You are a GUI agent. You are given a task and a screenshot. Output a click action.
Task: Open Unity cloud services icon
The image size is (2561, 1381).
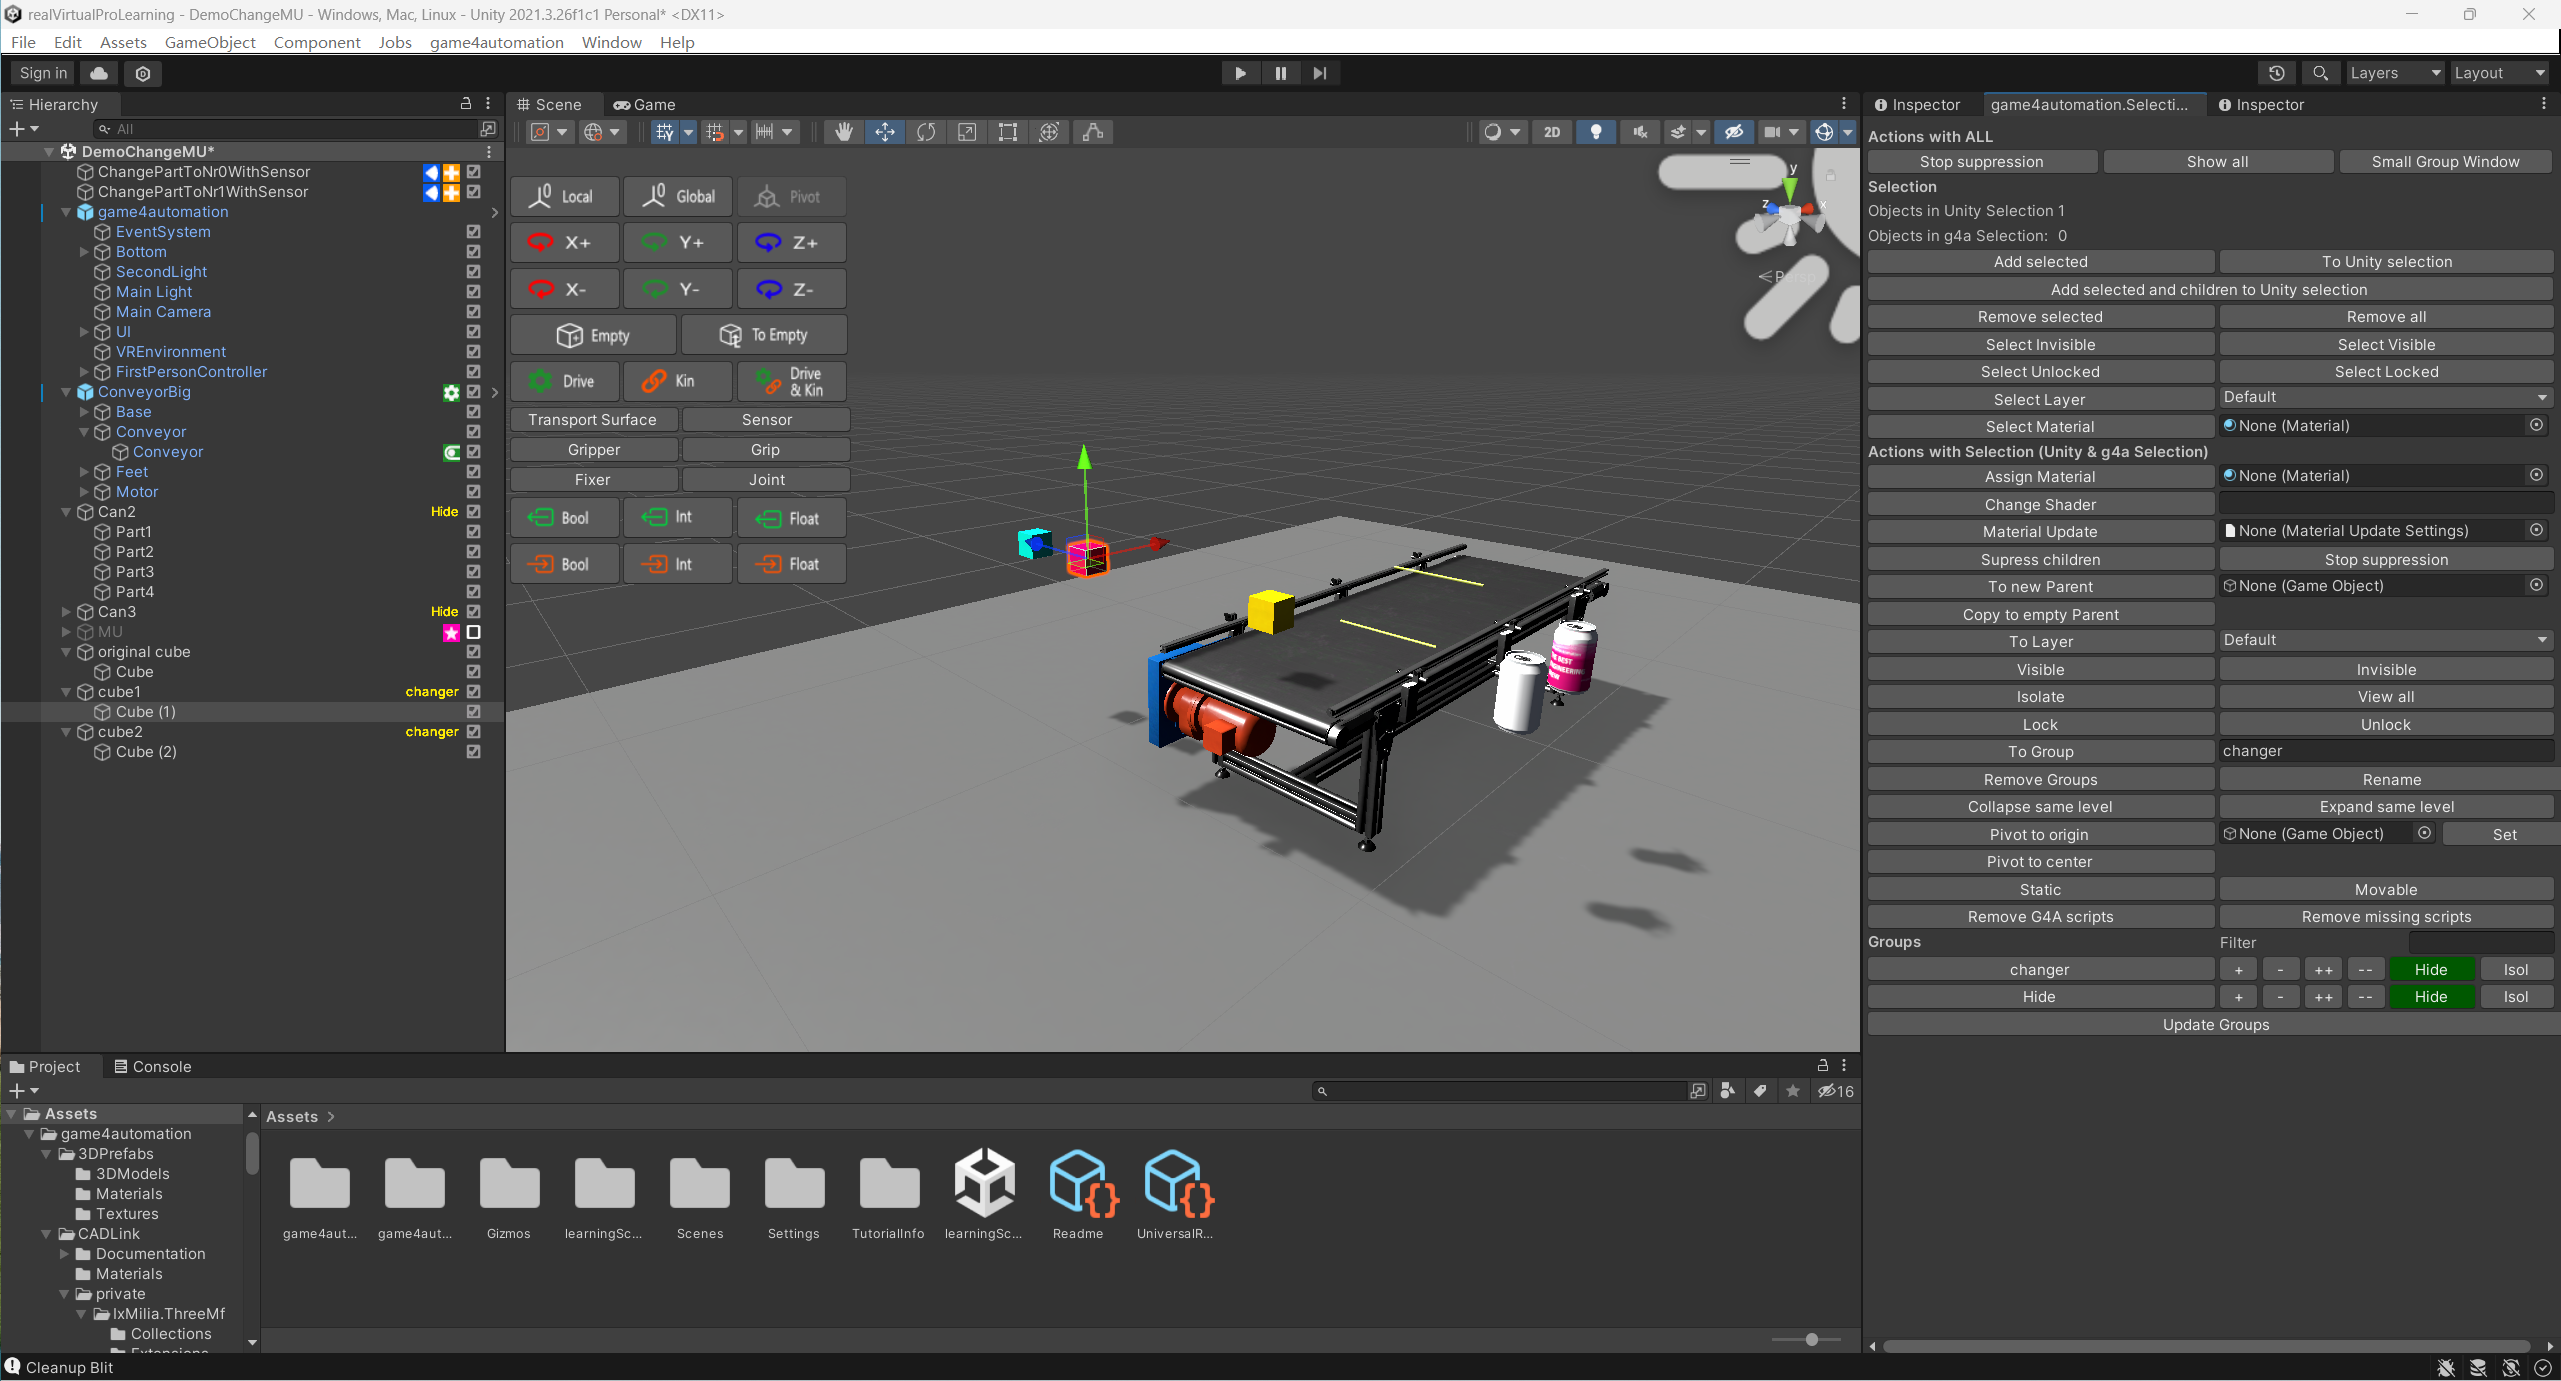pos(99,73)
